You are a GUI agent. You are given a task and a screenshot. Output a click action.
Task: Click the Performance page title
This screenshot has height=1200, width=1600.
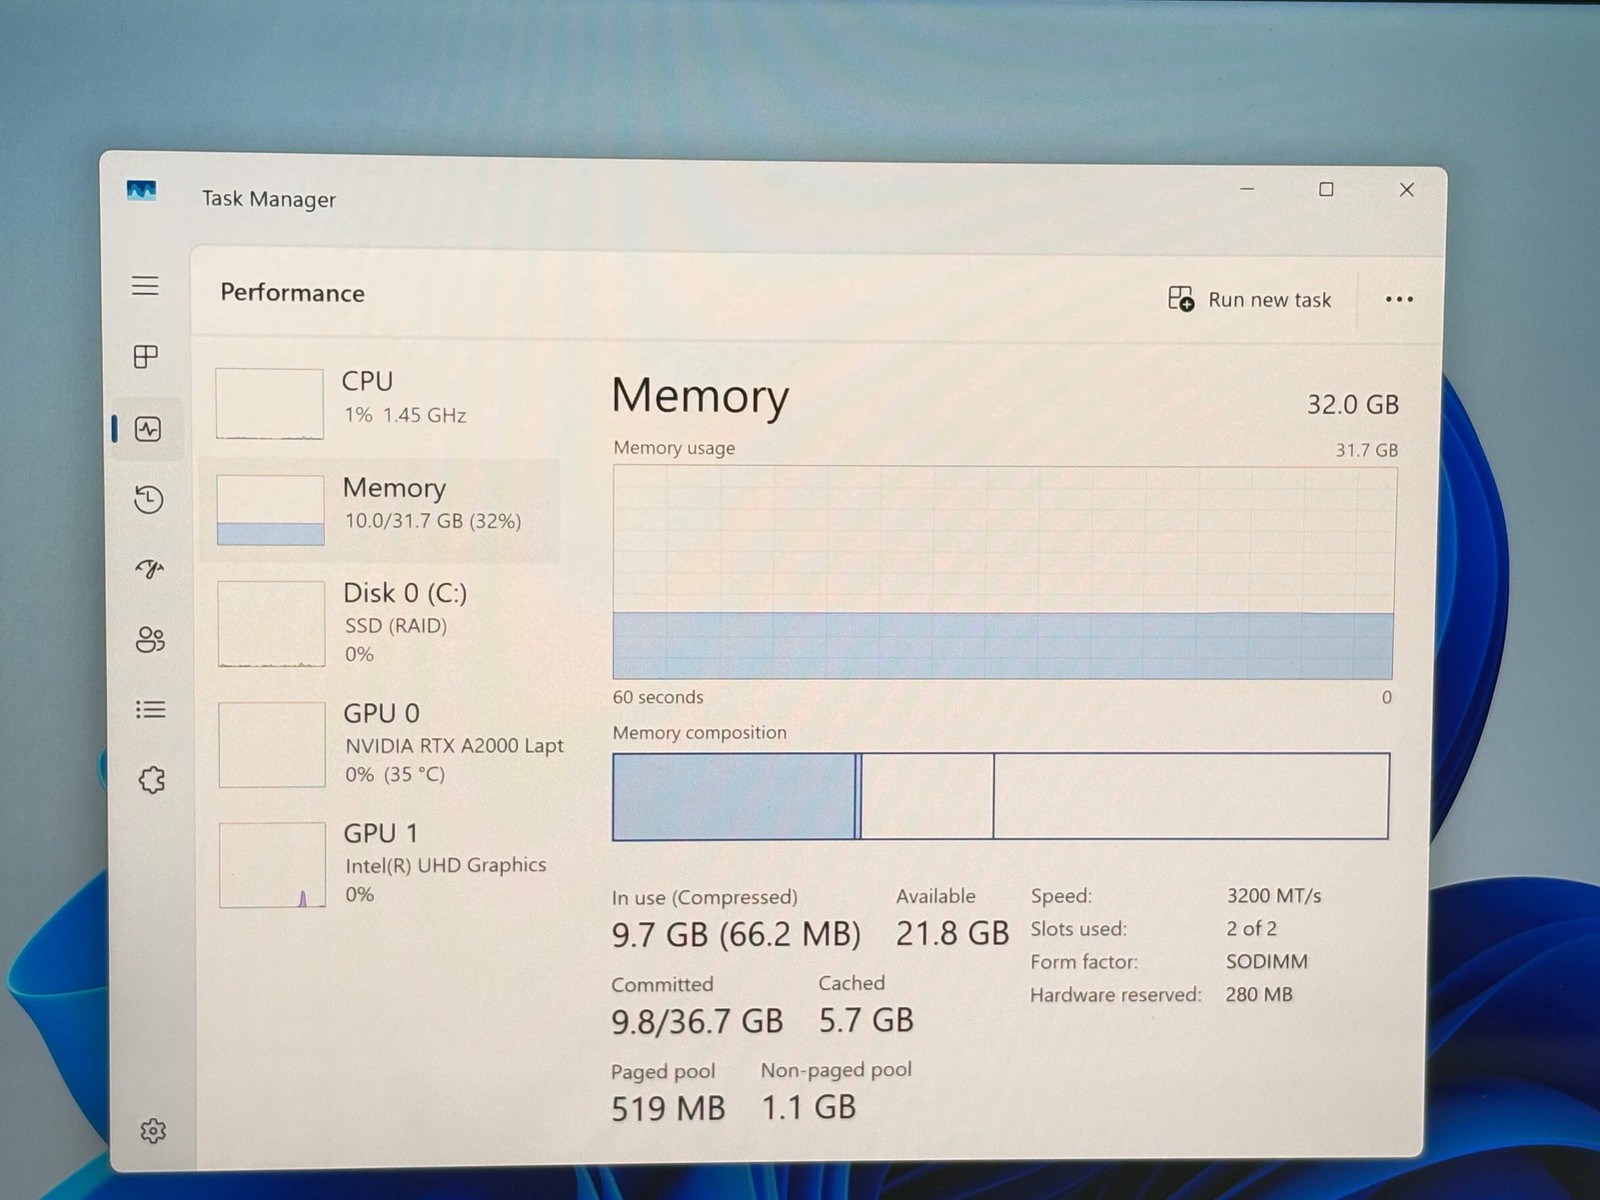point(292,293)
